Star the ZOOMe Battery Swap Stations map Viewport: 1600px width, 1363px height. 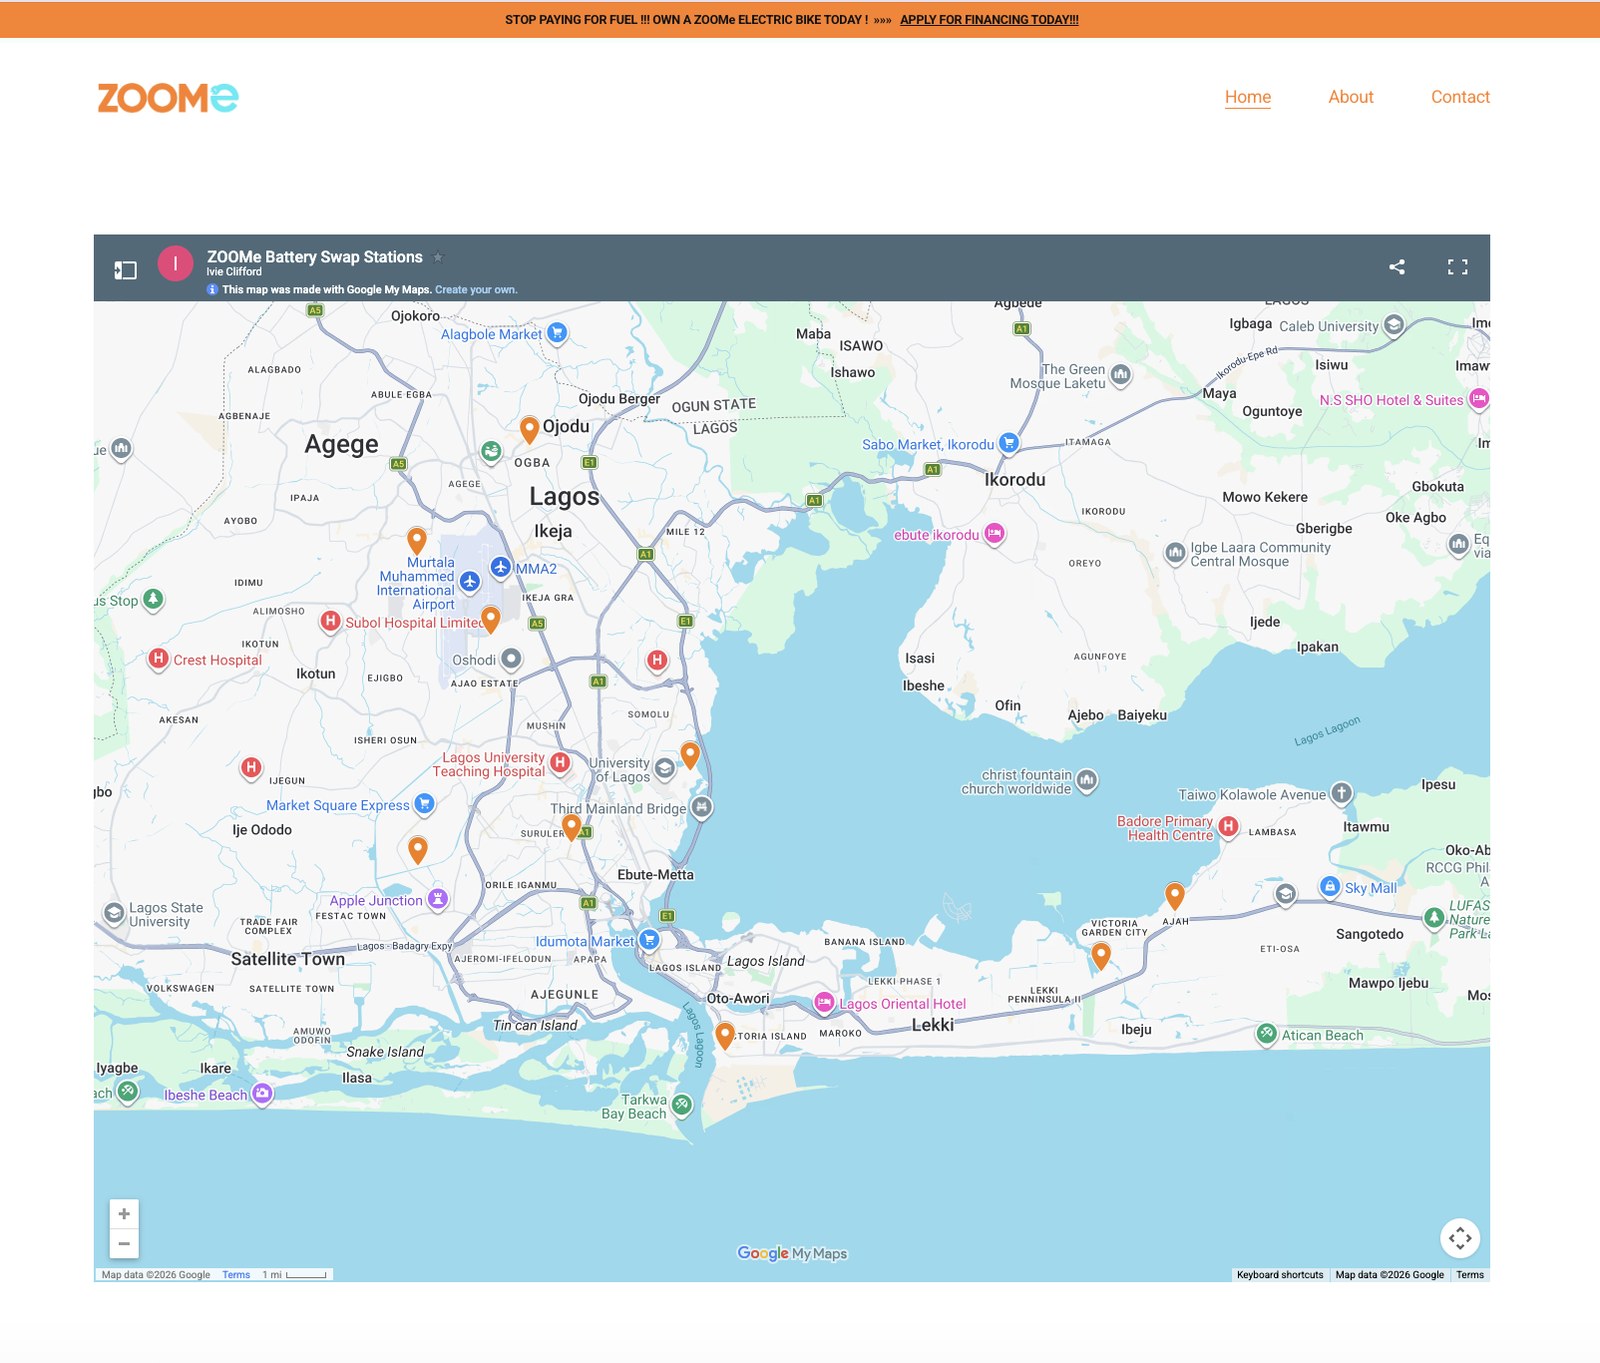pyautogui.click(x=438, y=257)
